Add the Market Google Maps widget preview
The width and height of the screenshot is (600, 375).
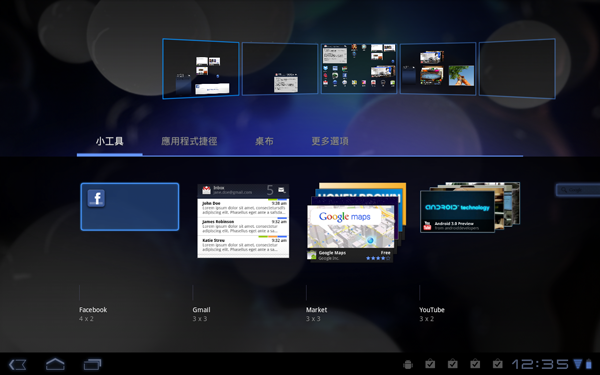357,222
